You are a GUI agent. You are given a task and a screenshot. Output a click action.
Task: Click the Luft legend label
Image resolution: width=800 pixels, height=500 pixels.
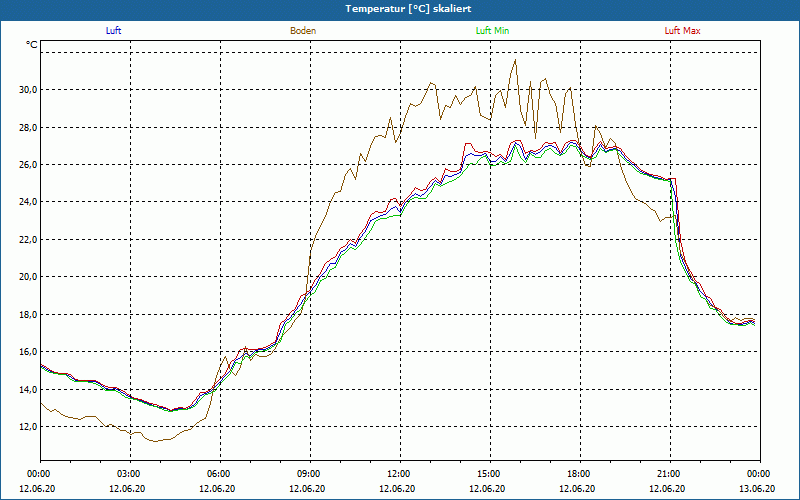113,31
